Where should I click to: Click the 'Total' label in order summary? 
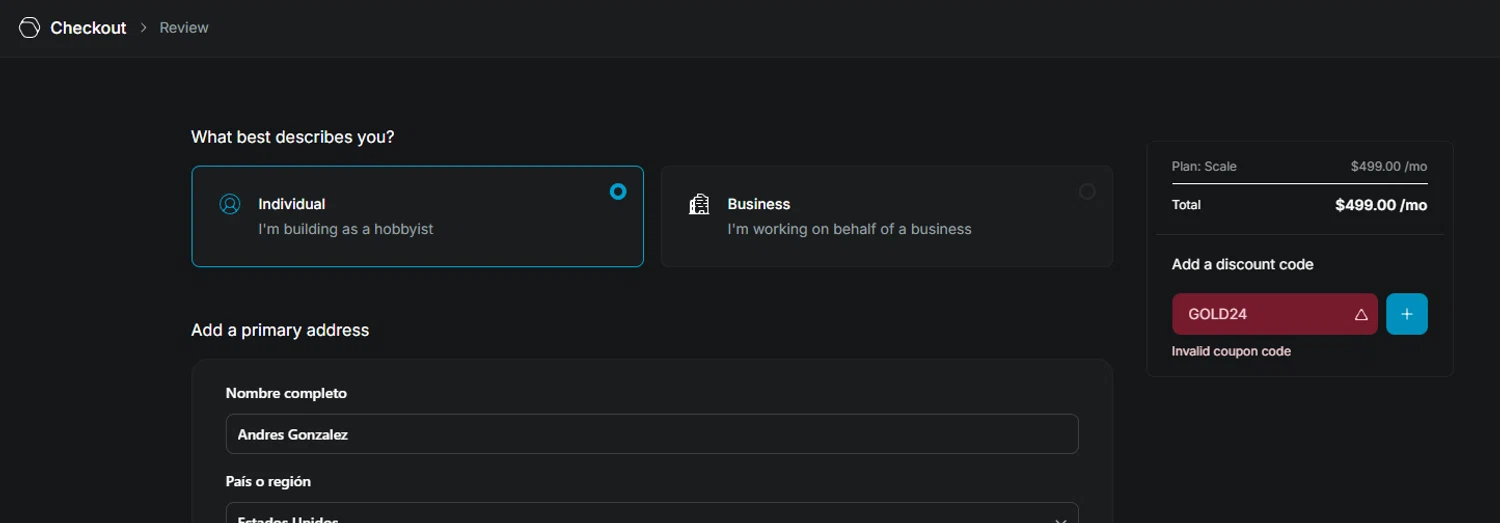[x=1186, y=205]
